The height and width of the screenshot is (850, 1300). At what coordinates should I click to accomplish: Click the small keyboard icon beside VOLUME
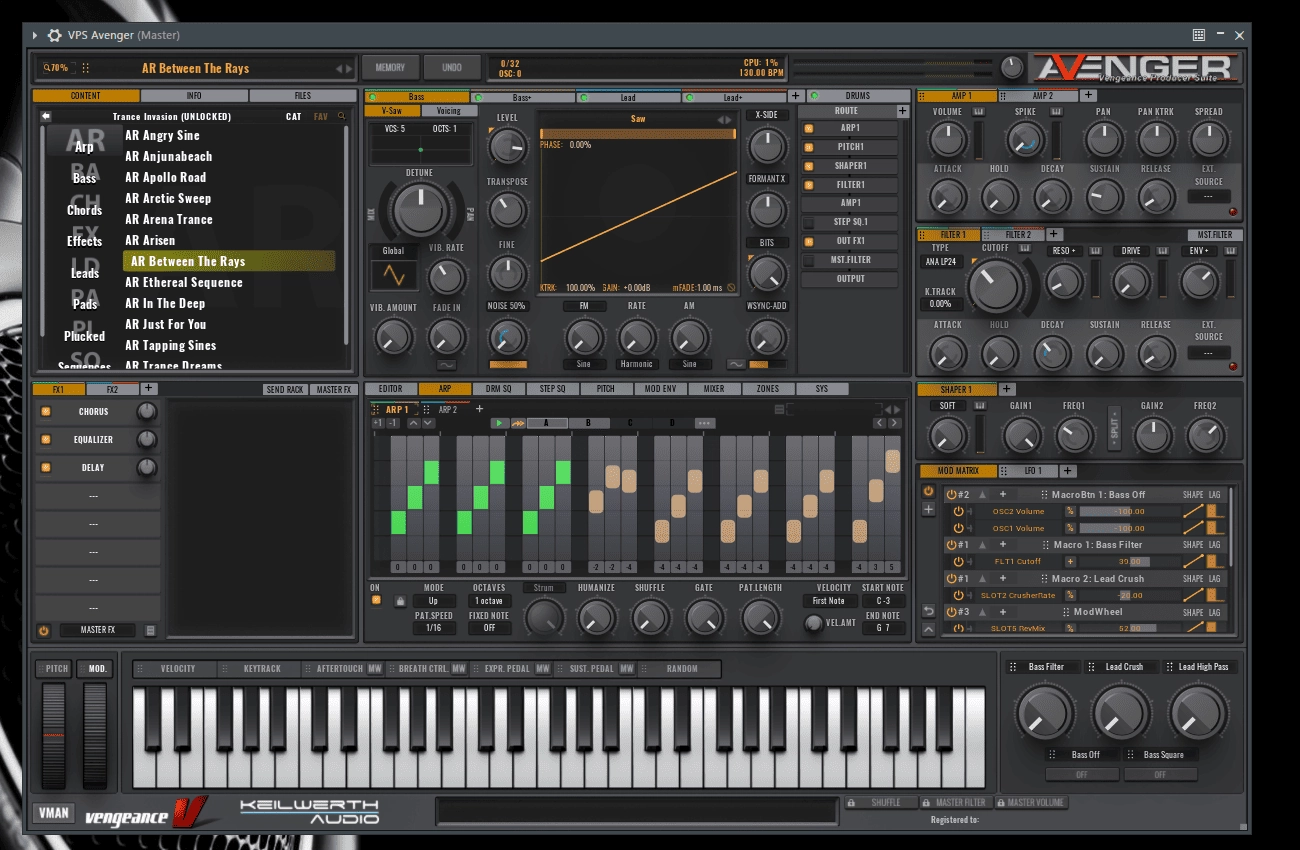978,112
